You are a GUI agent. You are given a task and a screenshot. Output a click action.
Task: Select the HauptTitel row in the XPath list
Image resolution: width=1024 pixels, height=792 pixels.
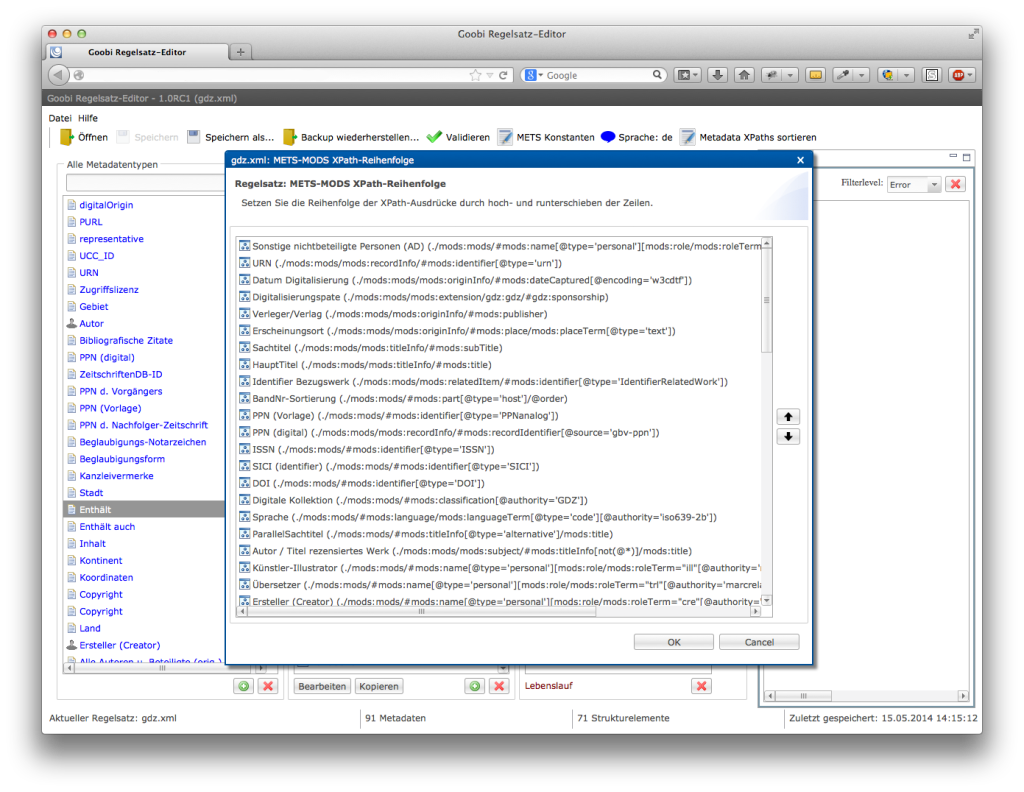pos(499,364)
